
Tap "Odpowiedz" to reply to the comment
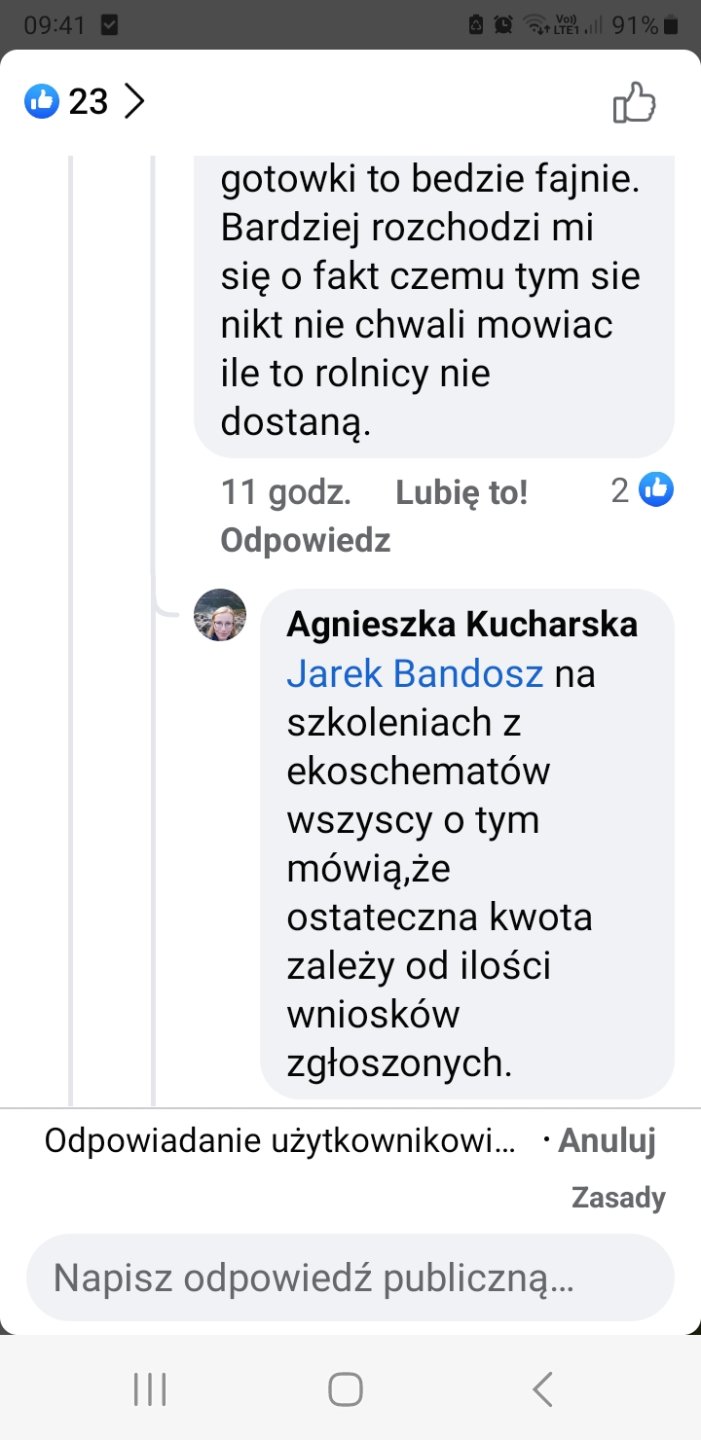(x=305, y=541)
